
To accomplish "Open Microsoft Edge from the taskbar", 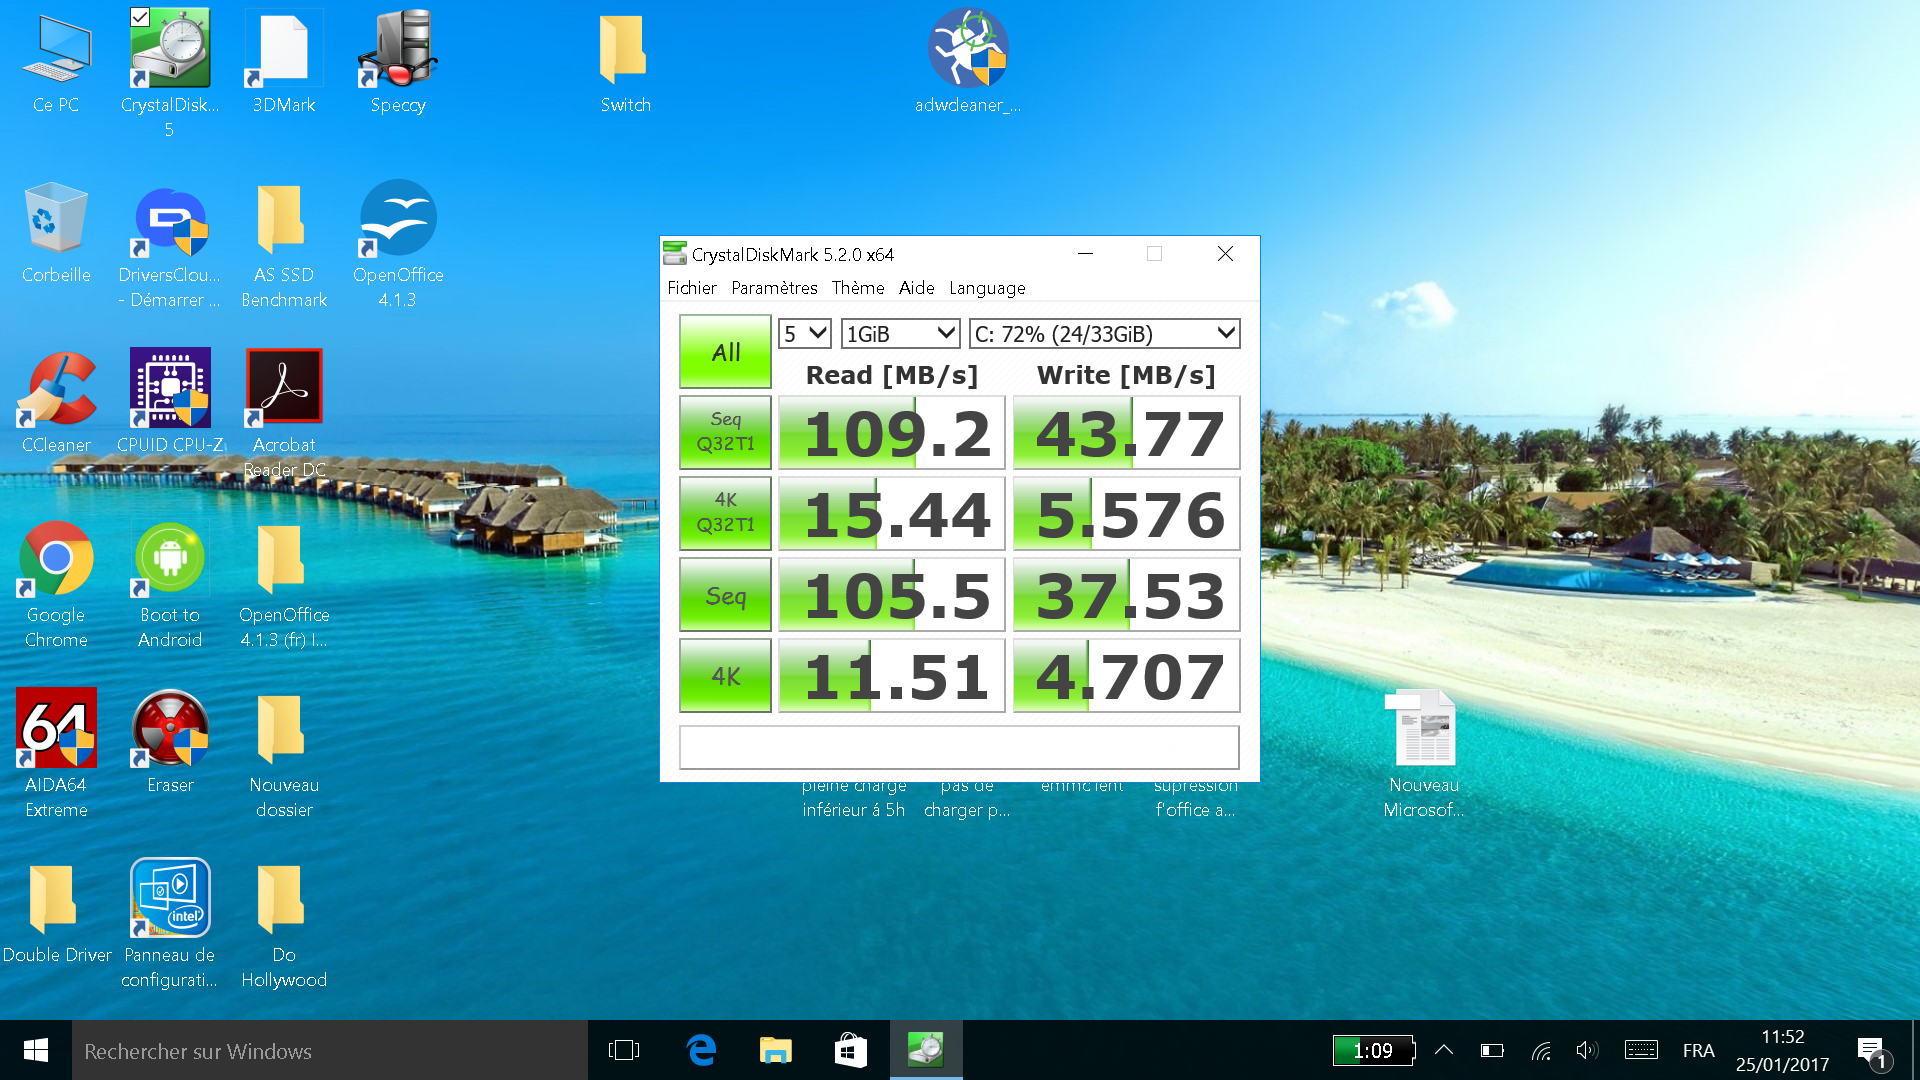I will pos(701,1050).
